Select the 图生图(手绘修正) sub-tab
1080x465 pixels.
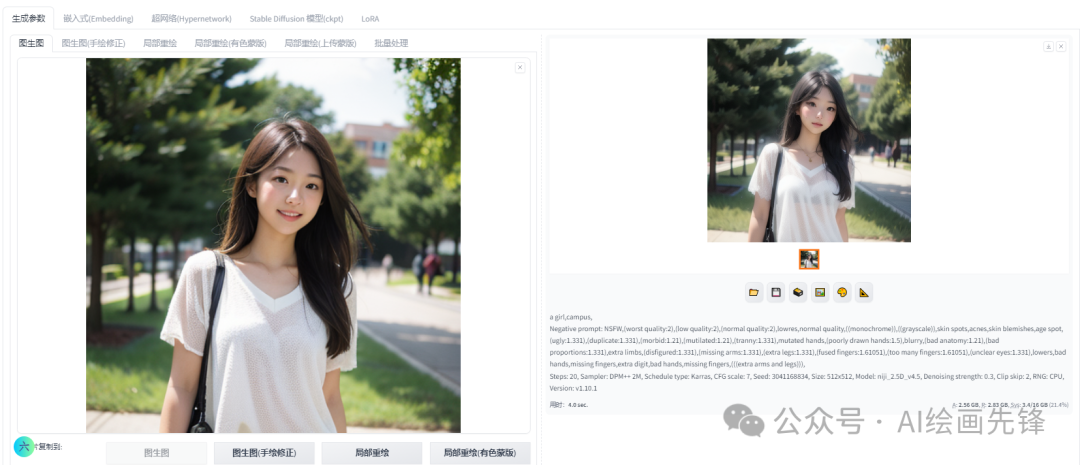[94, 43]
